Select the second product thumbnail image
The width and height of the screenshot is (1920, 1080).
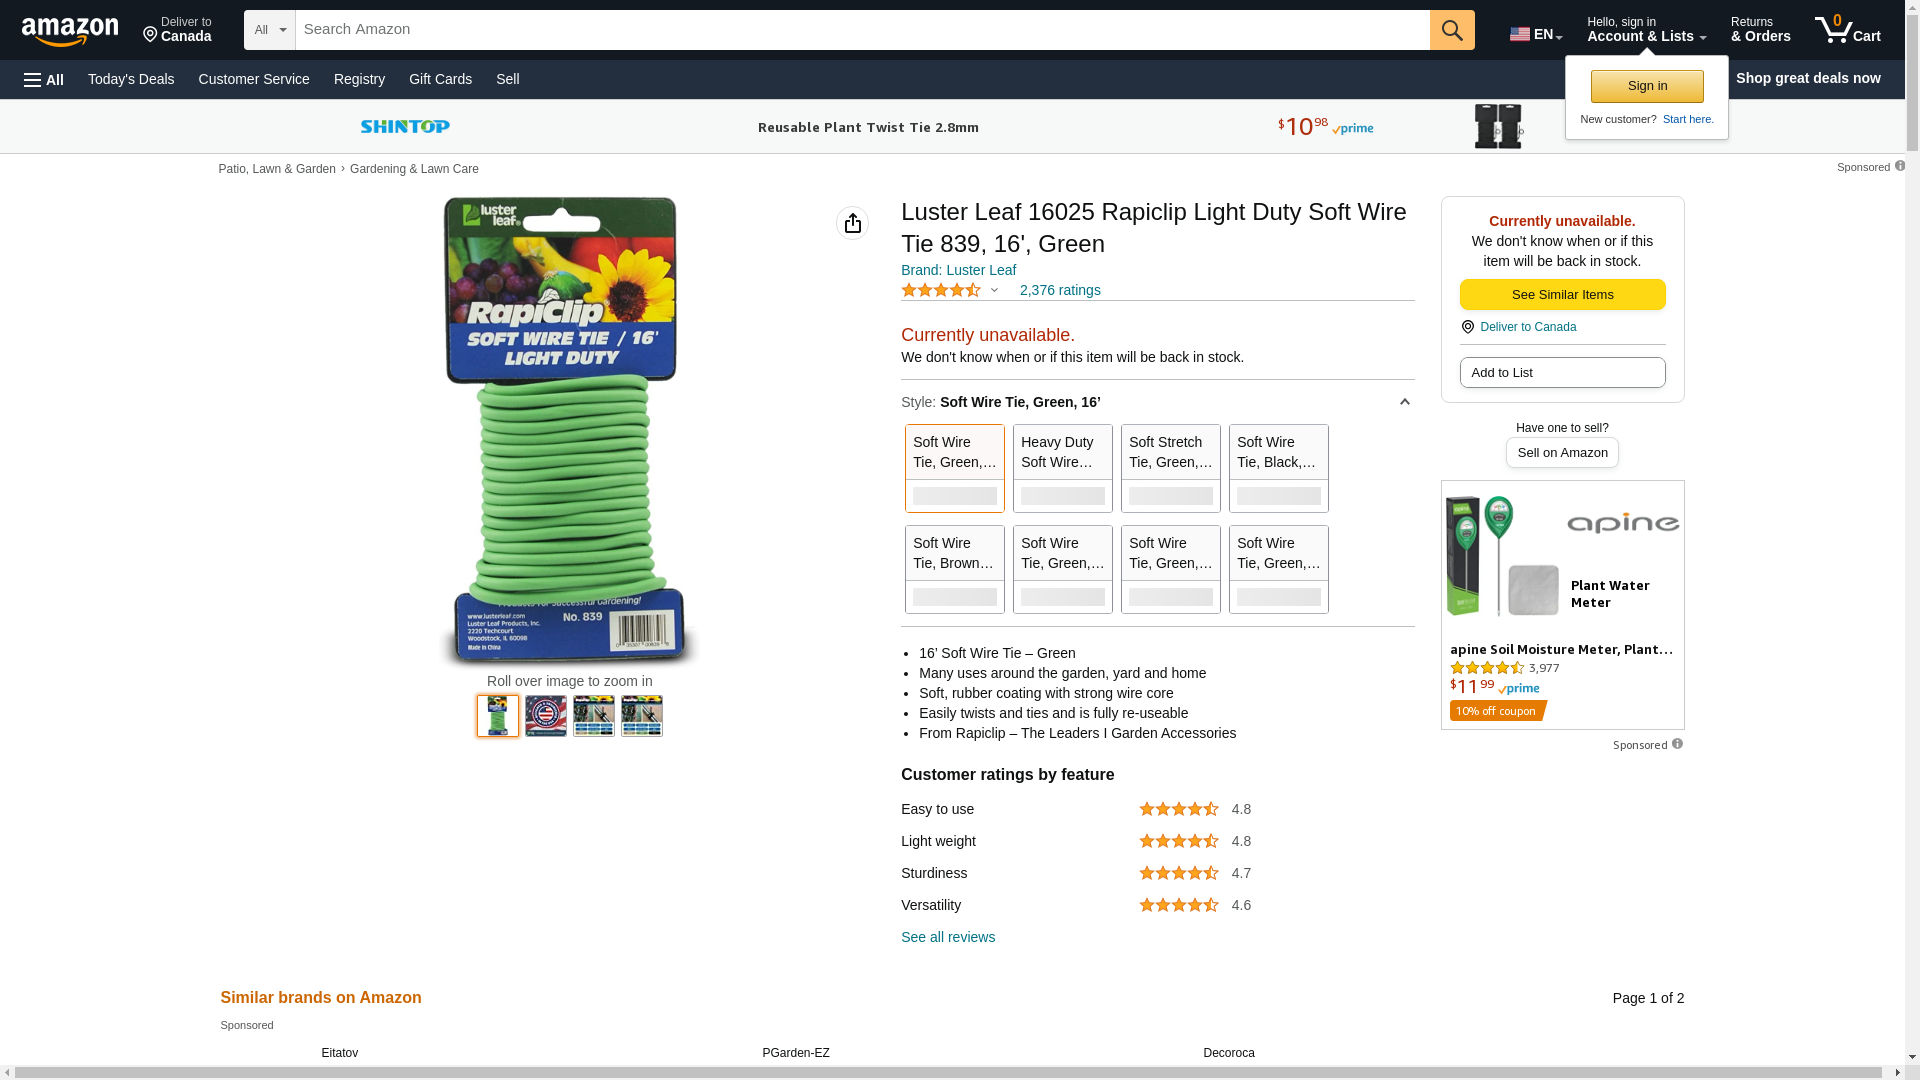click(x=546, y=716)
